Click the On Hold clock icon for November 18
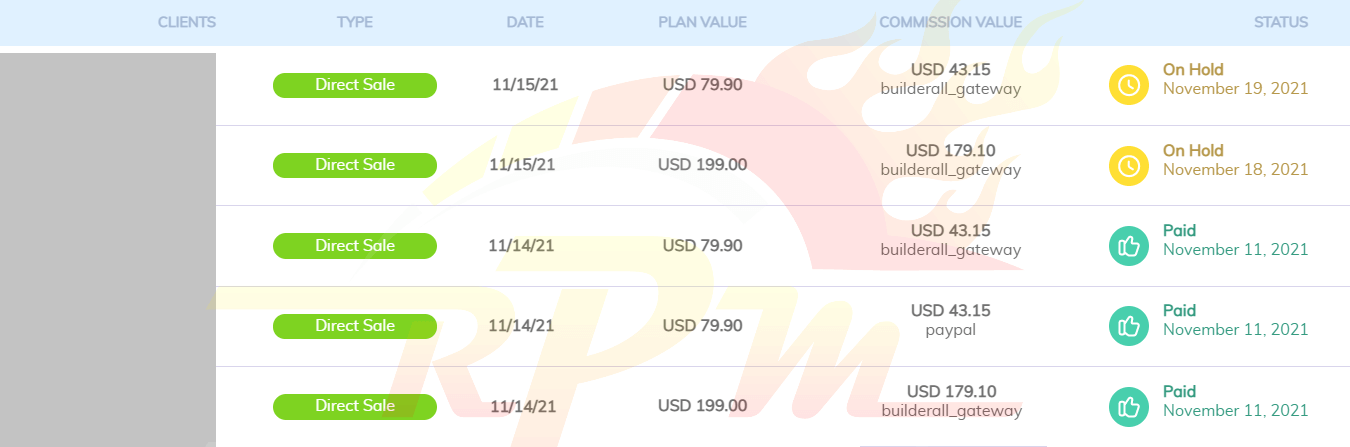1350x447 pixels. 1129,166
